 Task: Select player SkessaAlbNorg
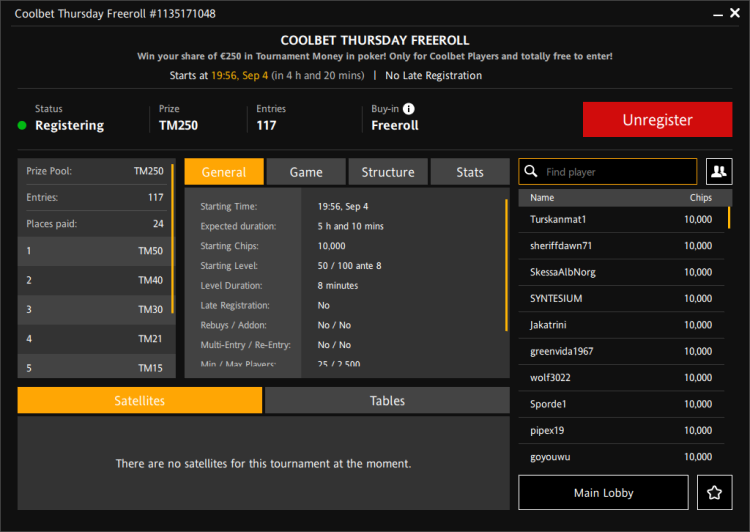point(621,272)
